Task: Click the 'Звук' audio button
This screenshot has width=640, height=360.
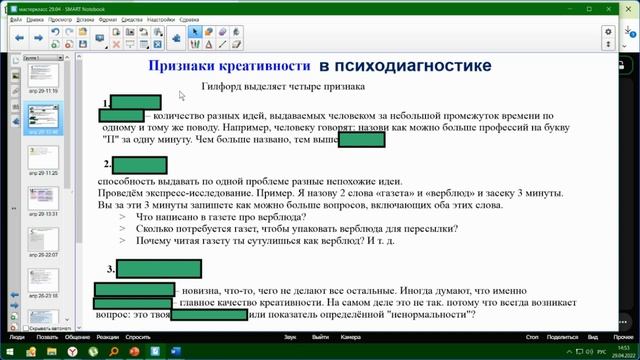Action: tap(290, 337)
